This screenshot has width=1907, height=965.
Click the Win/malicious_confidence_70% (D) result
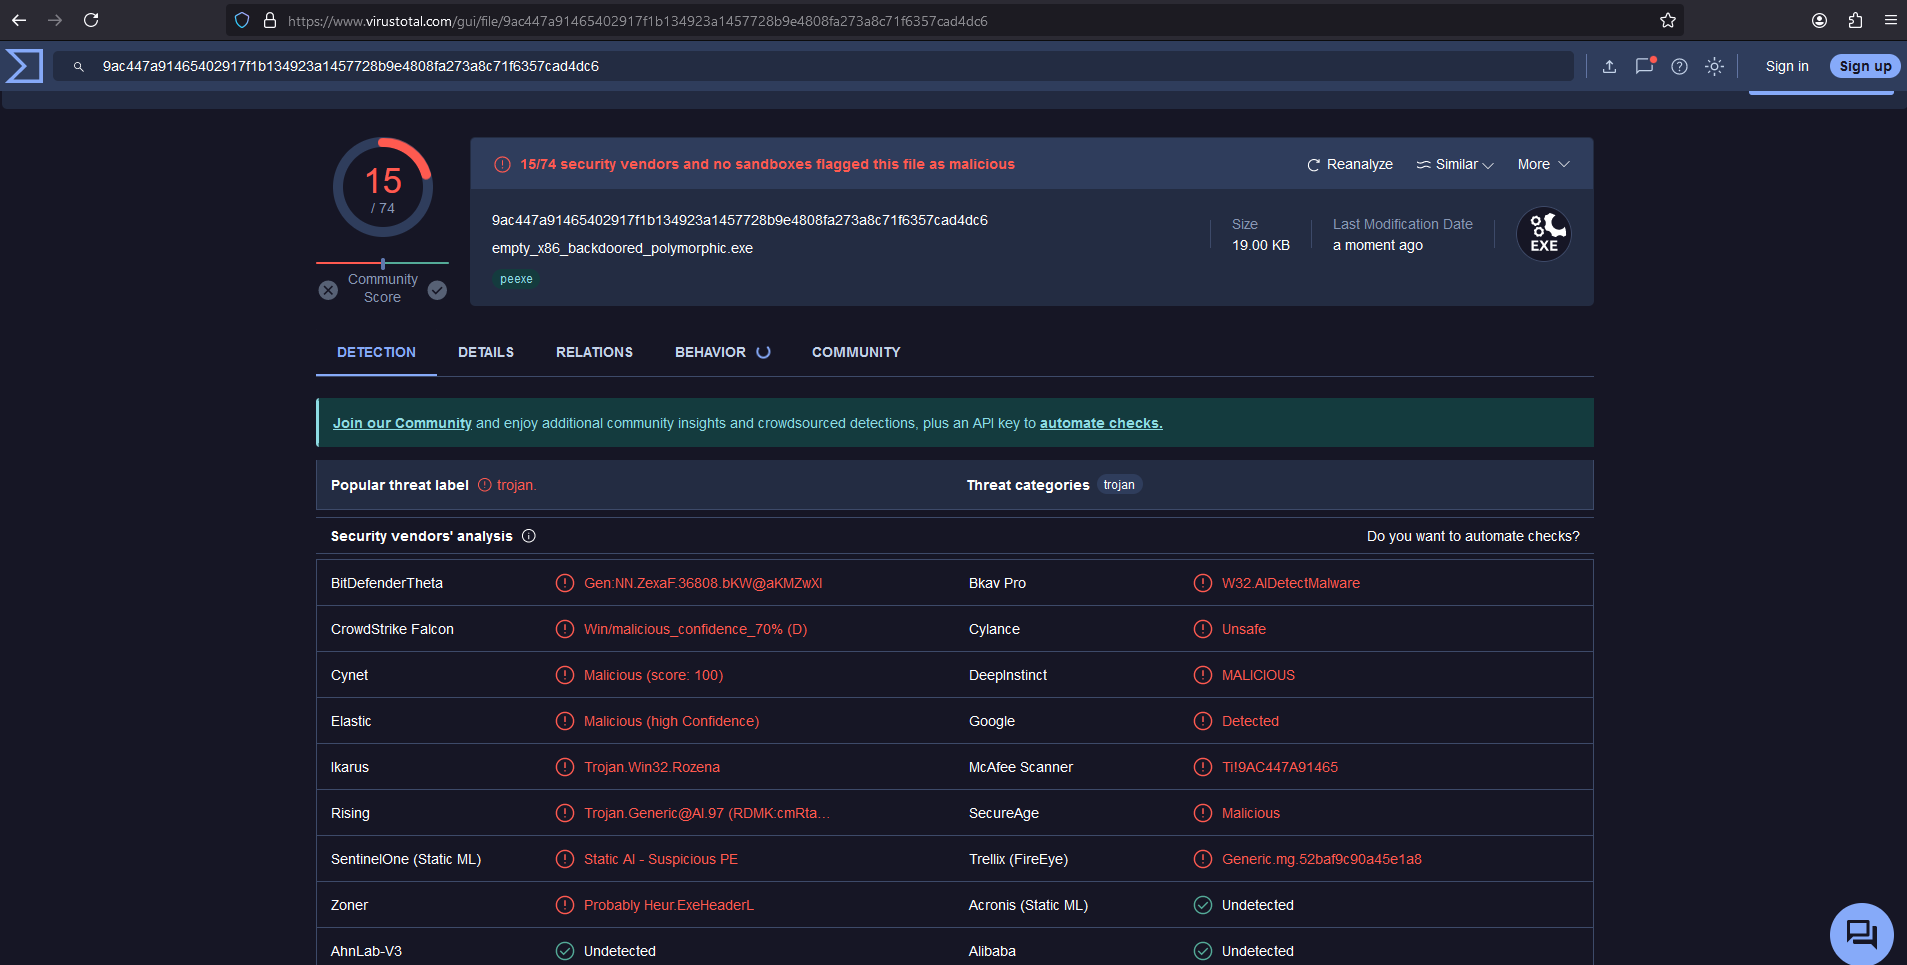click(x=695, y=629)
